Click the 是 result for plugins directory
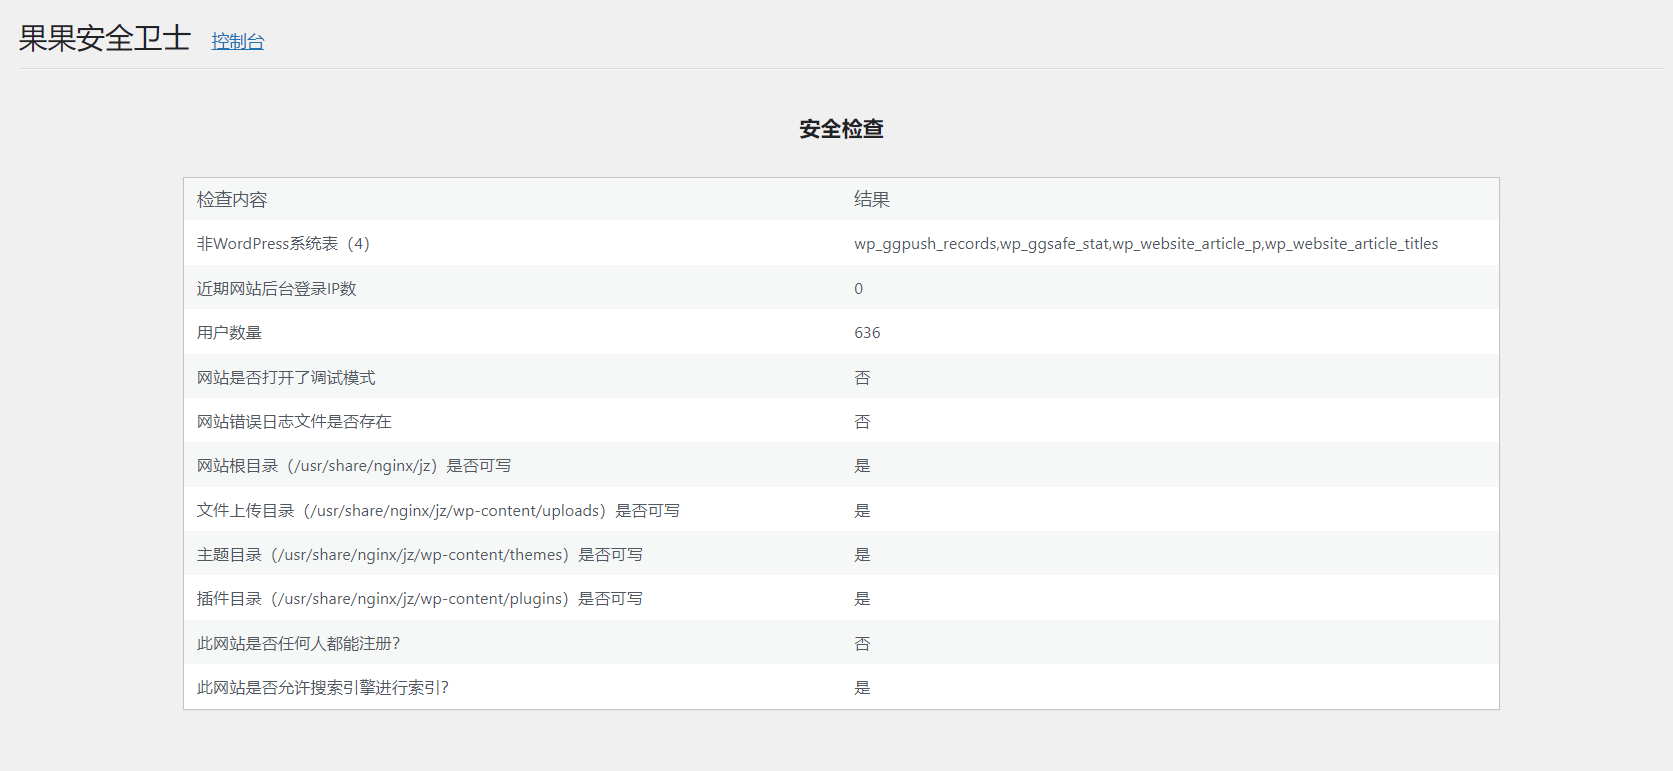Viewport: 1673px width, 771px height. coord(862,599)
